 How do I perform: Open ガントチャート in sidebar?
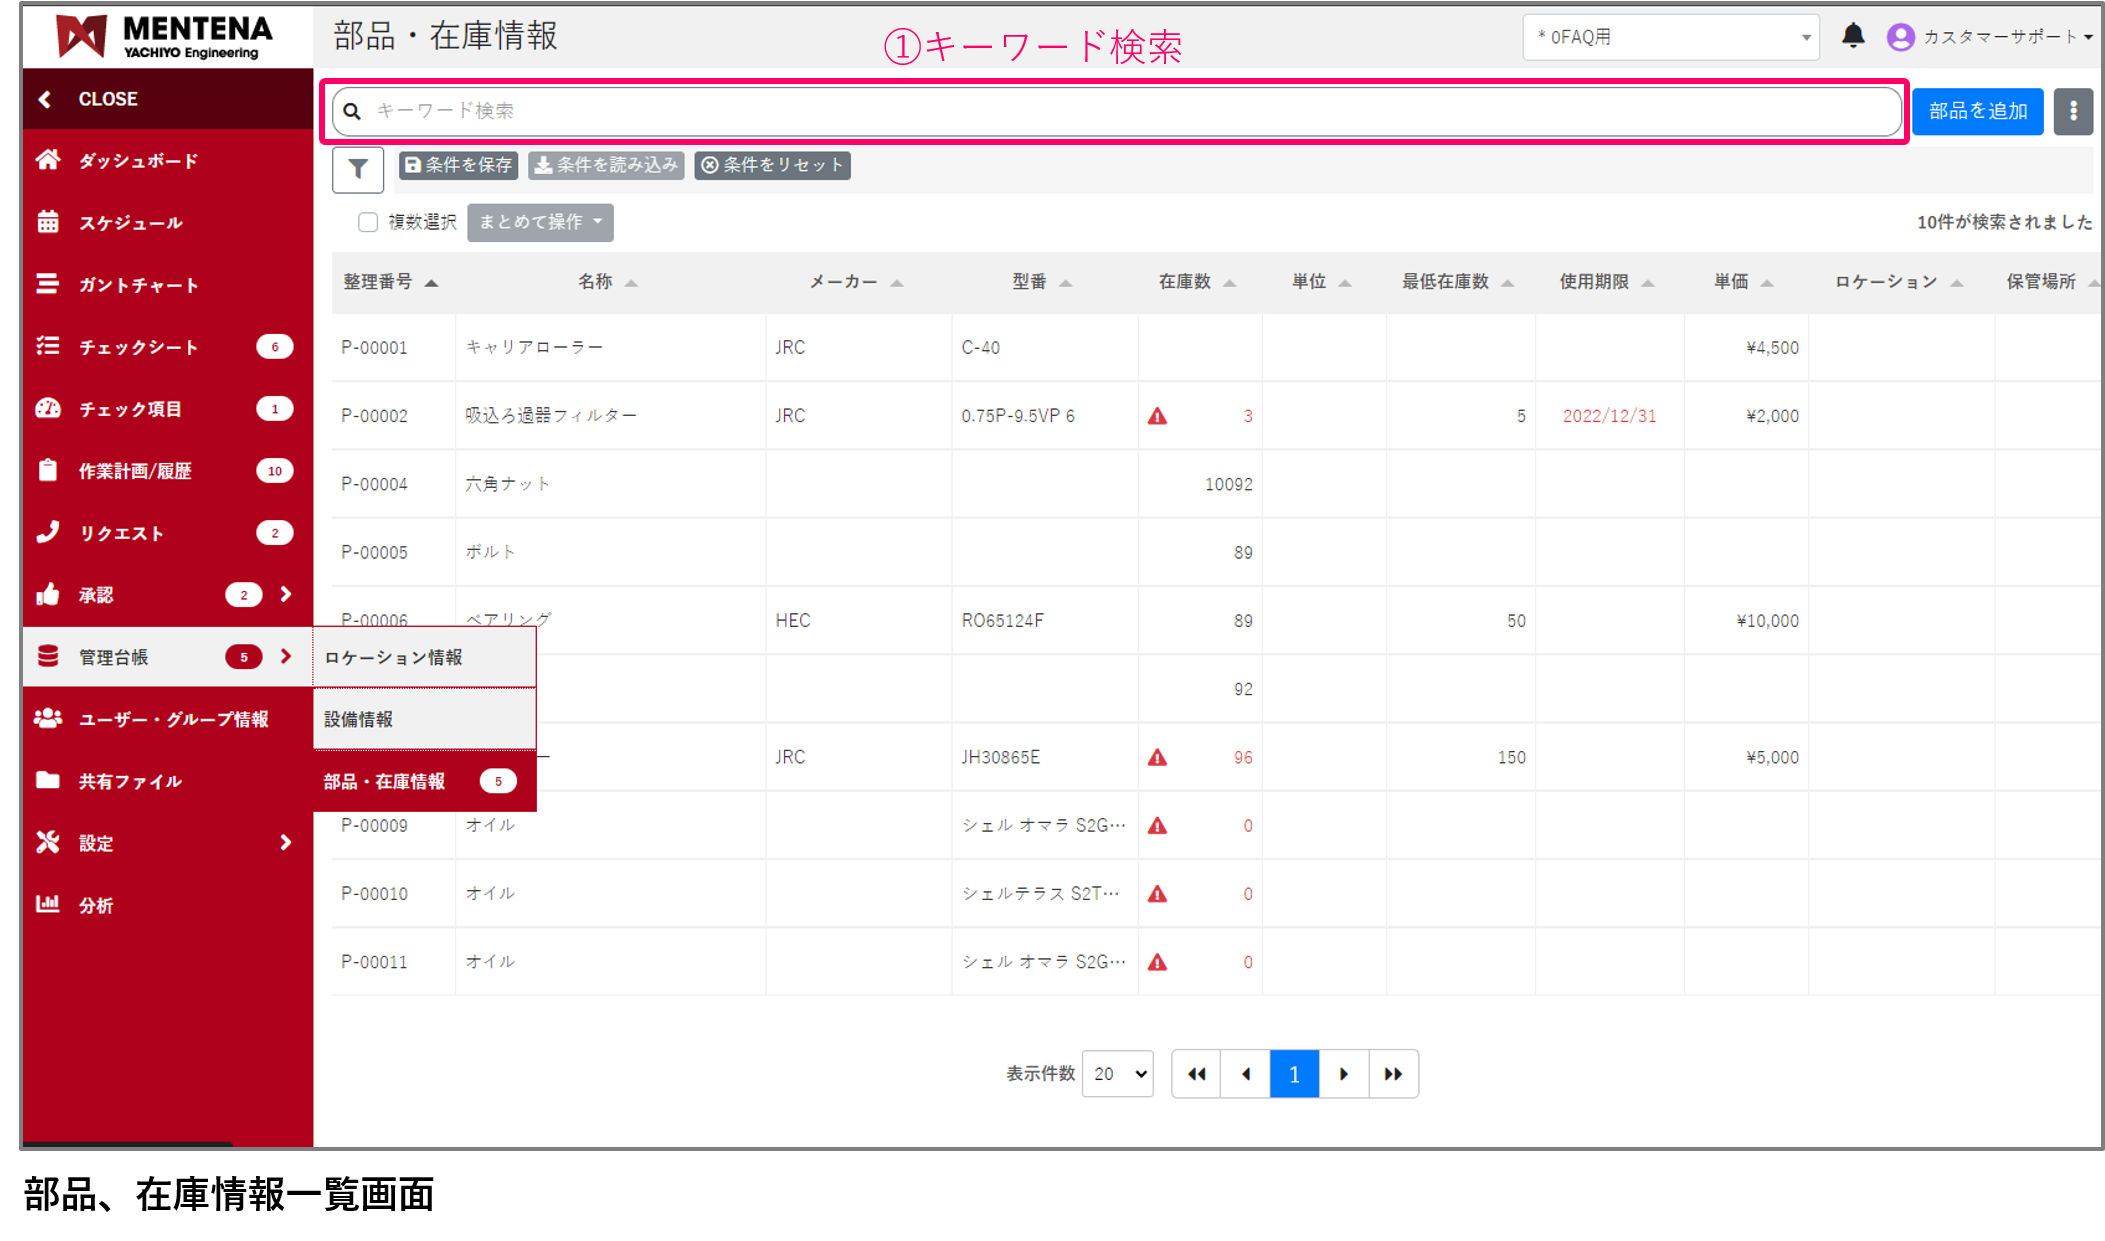tap(138, 285)
